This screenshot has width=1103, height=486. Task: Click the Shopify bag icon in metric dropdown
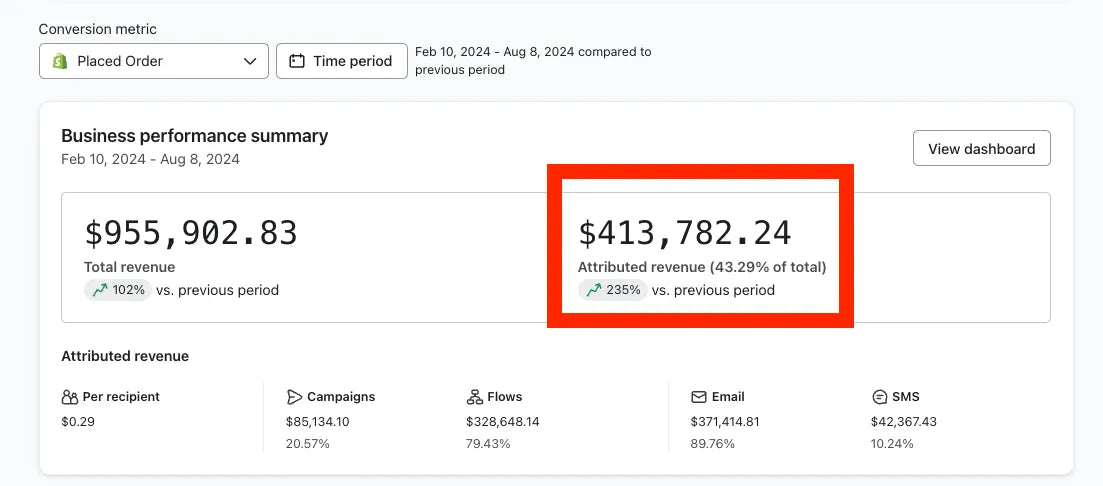click(59, 61)
